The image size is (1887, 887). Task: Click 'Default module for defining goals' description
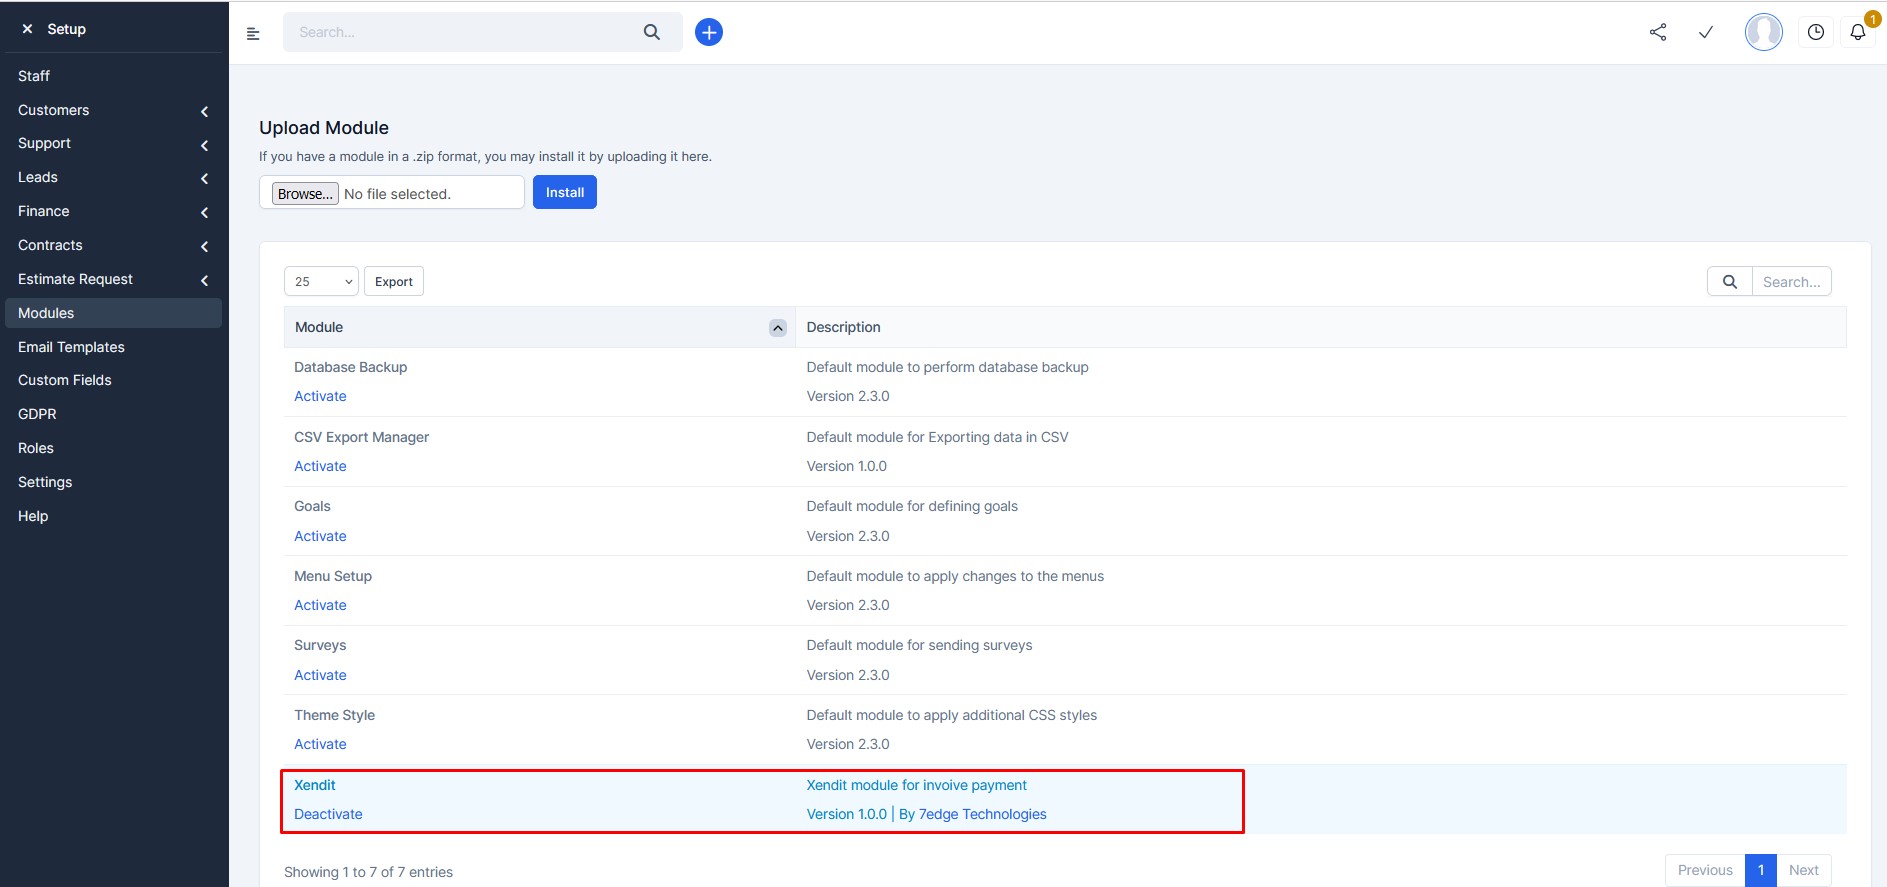(x=912, y=506)
